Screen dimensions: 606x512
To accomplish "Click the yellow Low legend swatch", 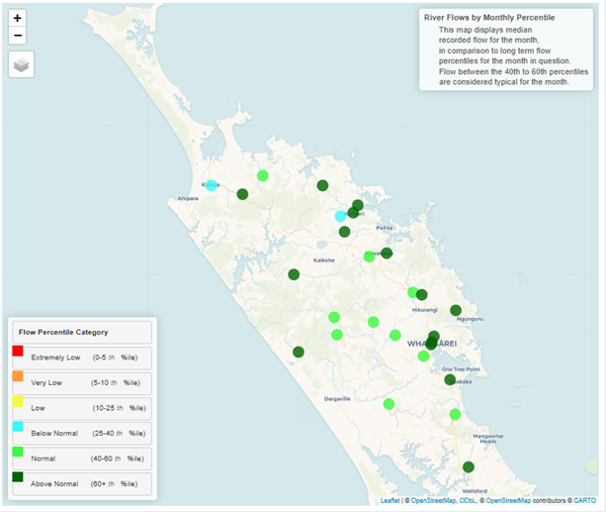I will [17, 408].
